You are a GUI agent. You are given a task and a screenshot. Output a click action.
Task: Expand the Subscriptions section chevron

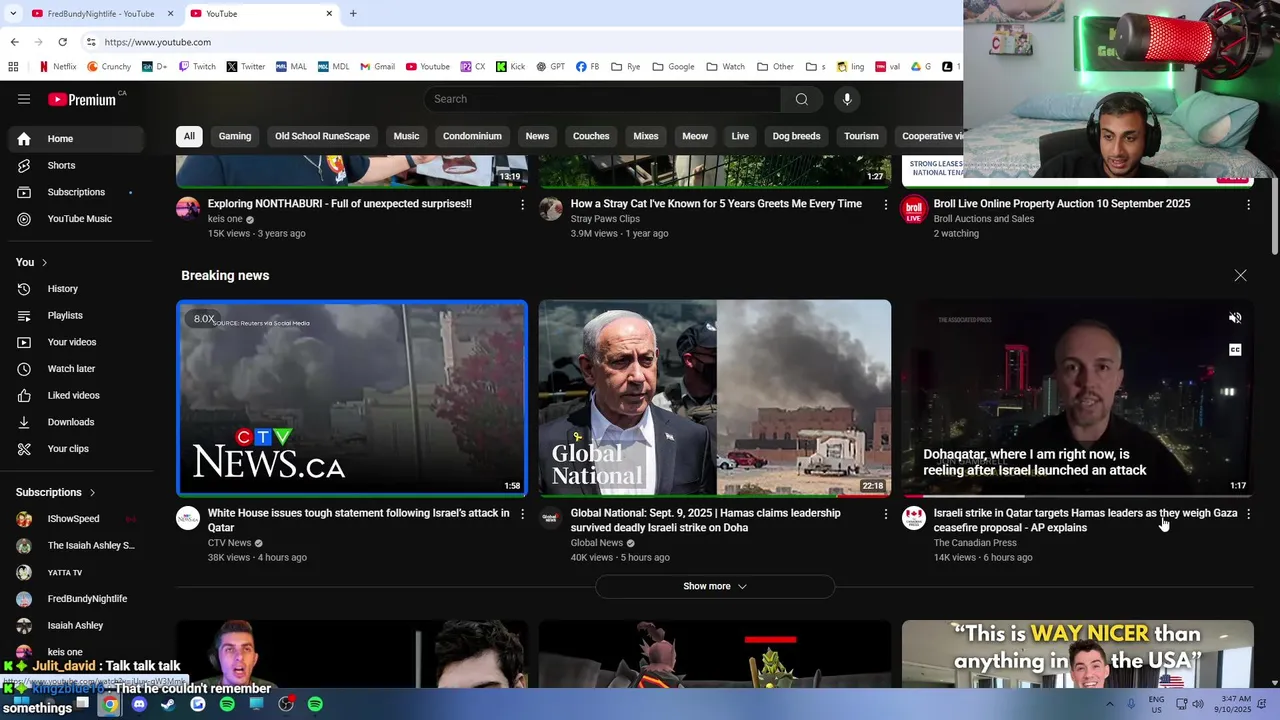(x=92, y=493)
